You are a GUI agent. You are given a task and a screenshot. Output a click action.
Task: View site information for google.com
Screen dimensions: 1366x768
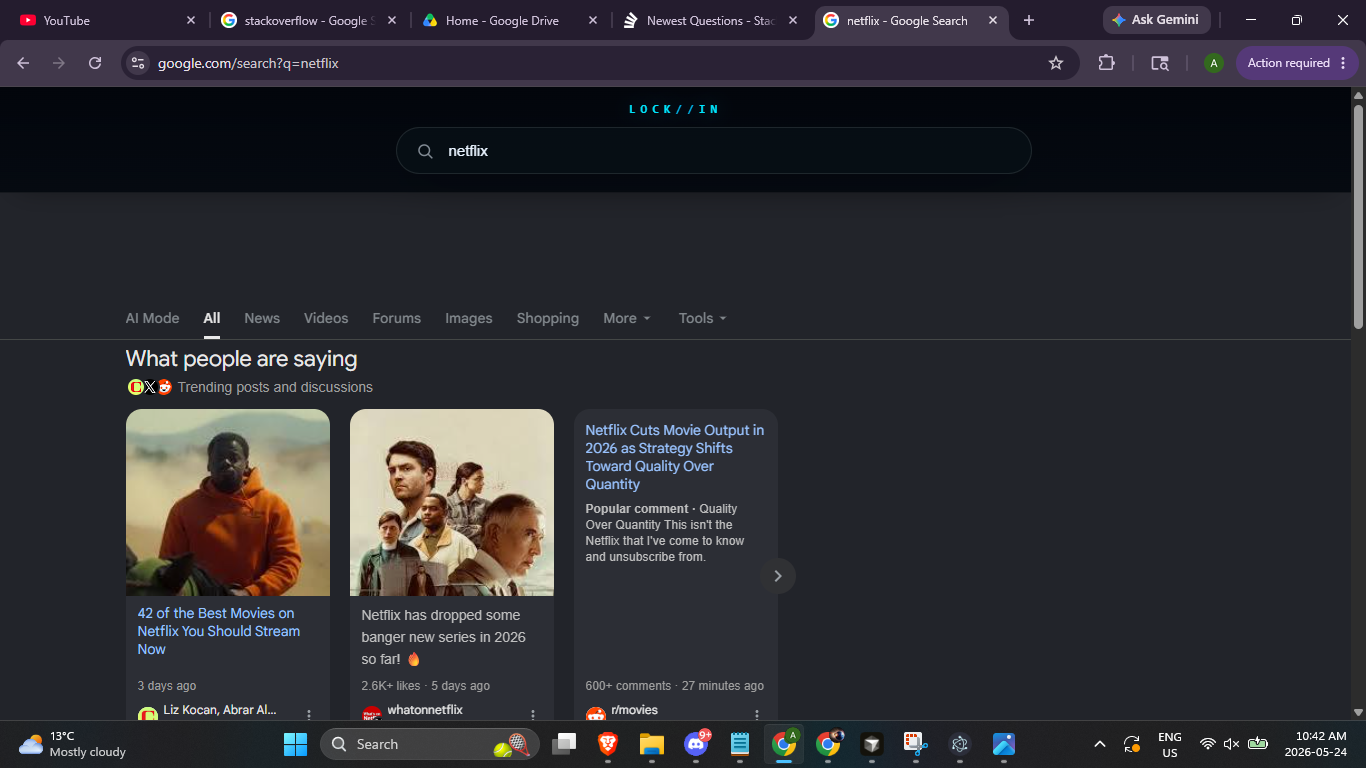[x=138, y=63]
